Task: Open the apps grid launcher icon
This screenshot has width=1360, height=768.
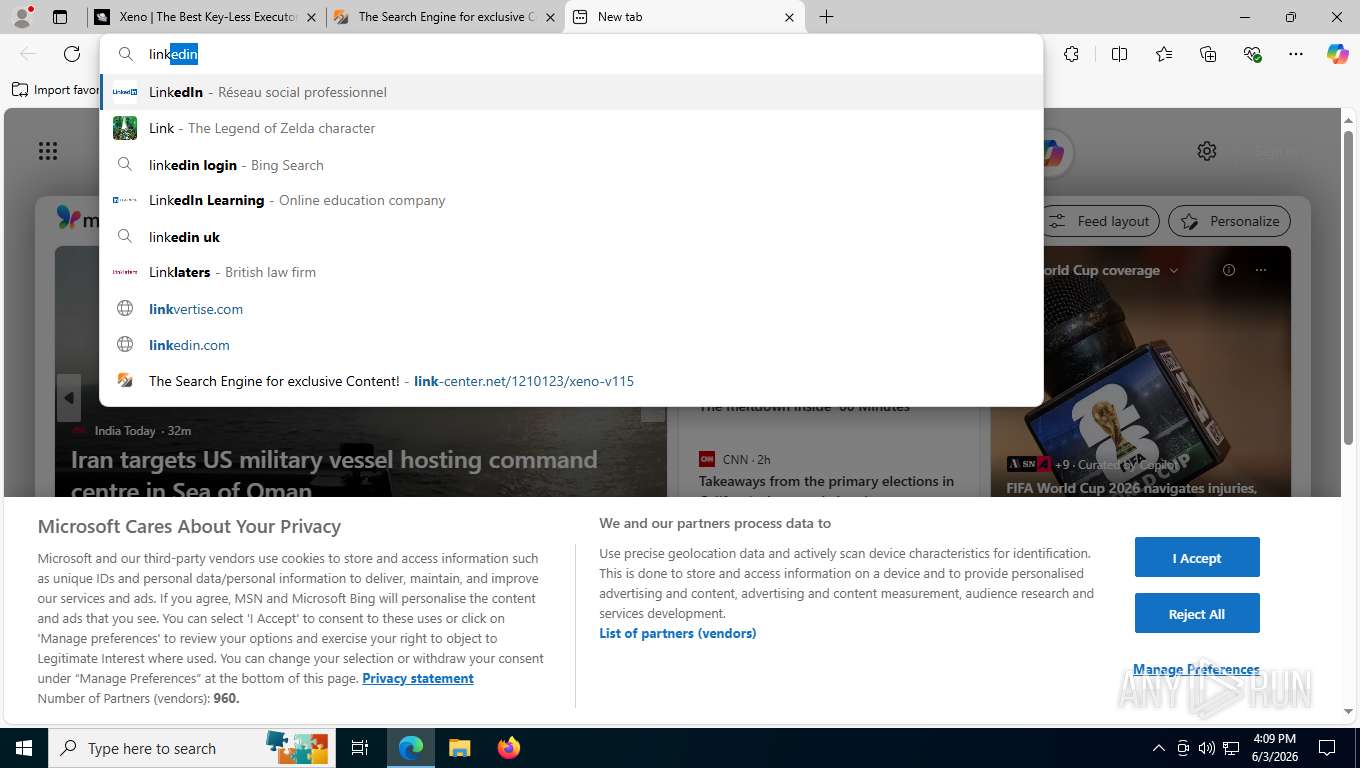Action: click(x=48, y=151)
